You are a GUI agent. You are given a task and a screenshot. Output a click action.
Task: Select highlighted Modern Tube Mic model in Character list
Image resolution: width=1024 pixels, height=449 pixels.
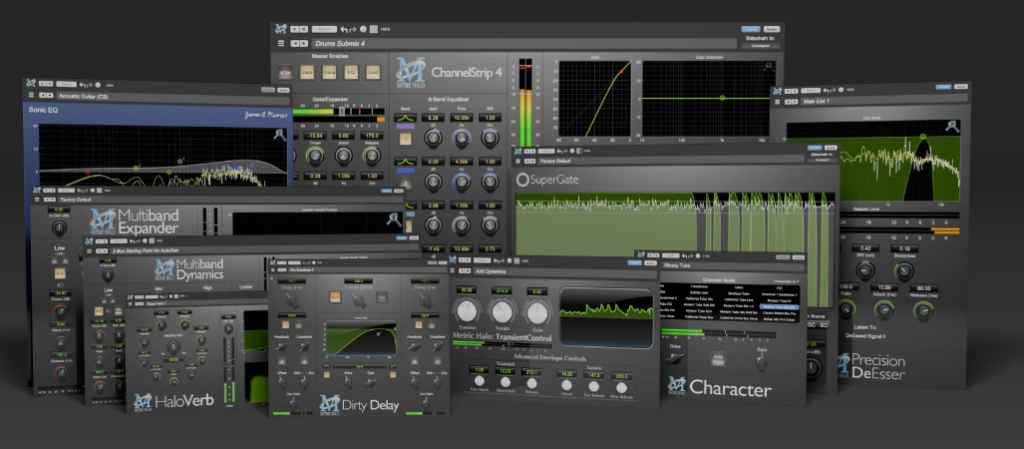[781, 305]
